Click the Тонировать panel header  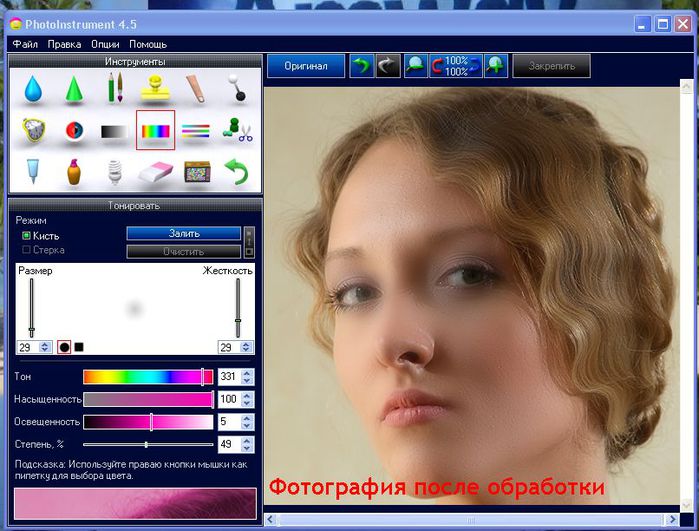[135, 206]
